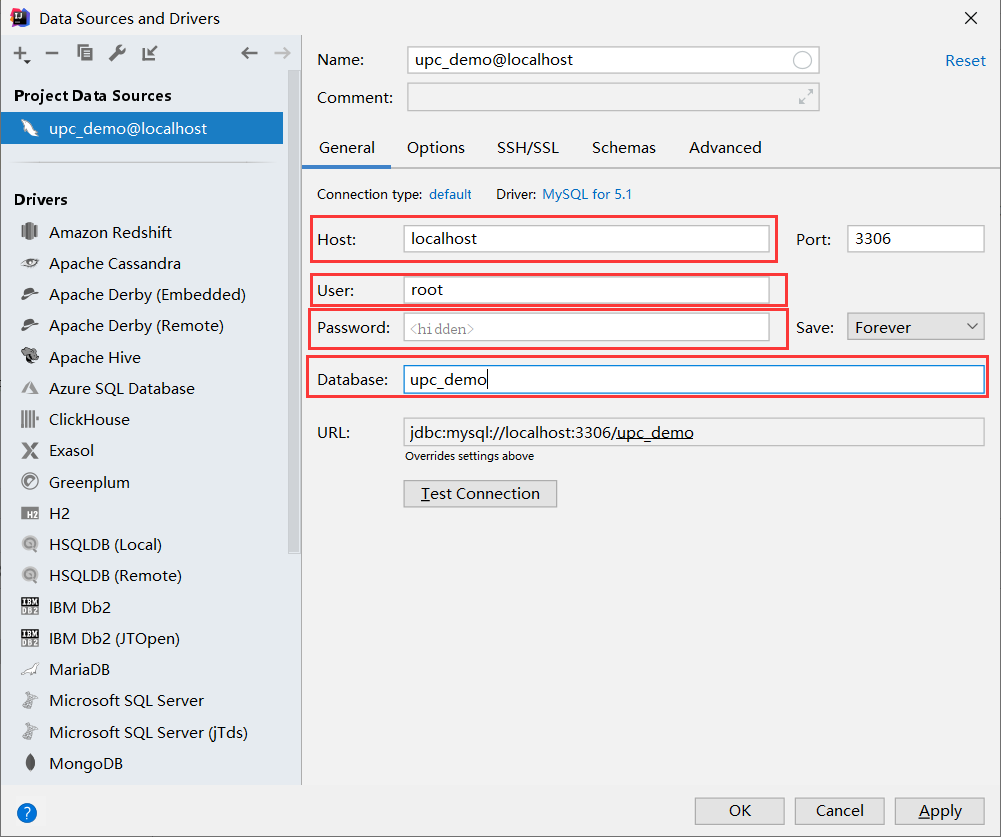Screen dimensions: 1002x838
Task: Click the left panel scrollbar
Action: 293,312
